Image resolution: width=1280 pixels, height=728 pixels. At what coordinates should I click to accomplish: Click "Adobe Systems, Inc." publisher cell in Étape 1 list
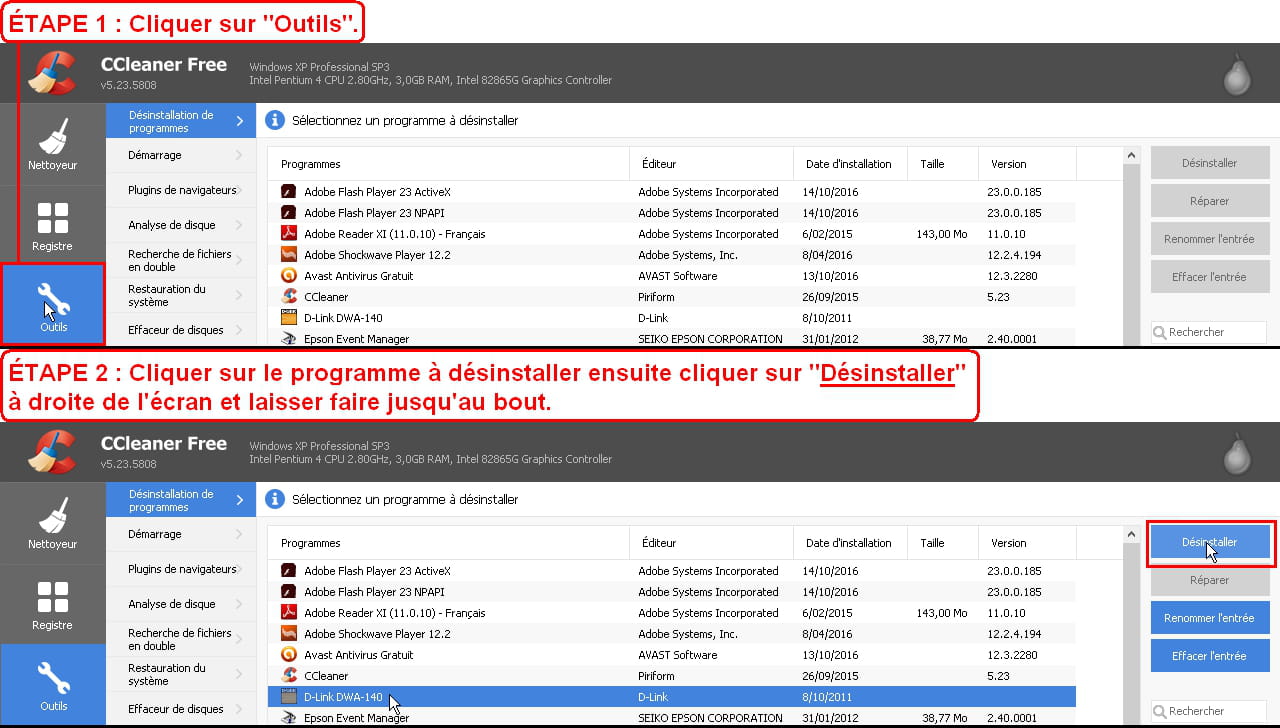[x=688, y=255]
